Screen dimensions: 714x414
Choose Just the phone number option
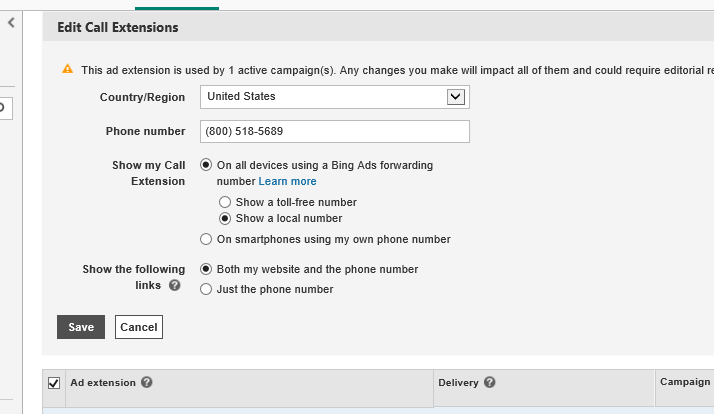(x=207, y=289)
